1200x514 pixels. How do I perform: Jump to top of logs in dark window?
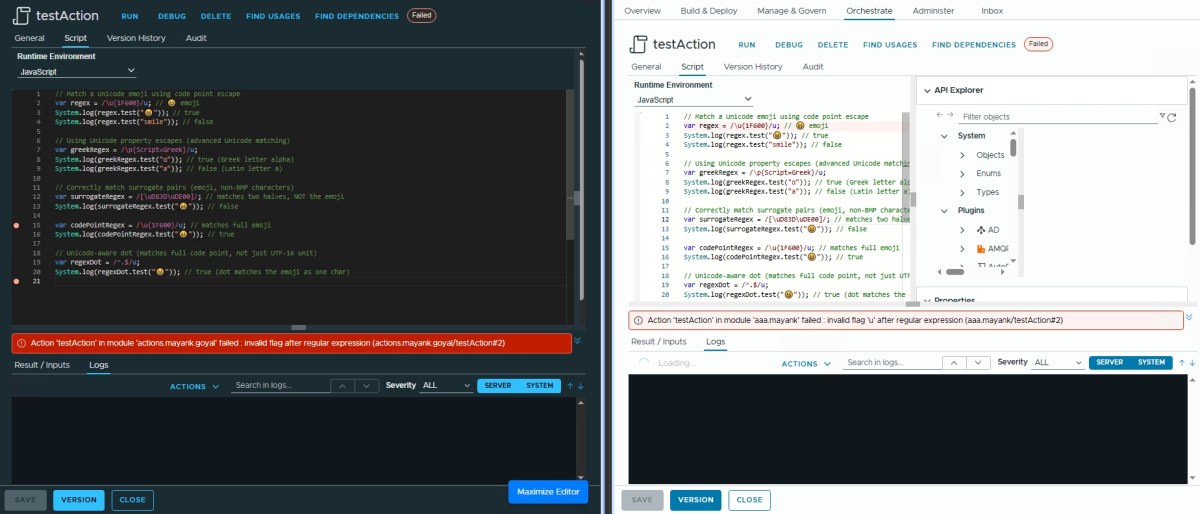(570, 385)
